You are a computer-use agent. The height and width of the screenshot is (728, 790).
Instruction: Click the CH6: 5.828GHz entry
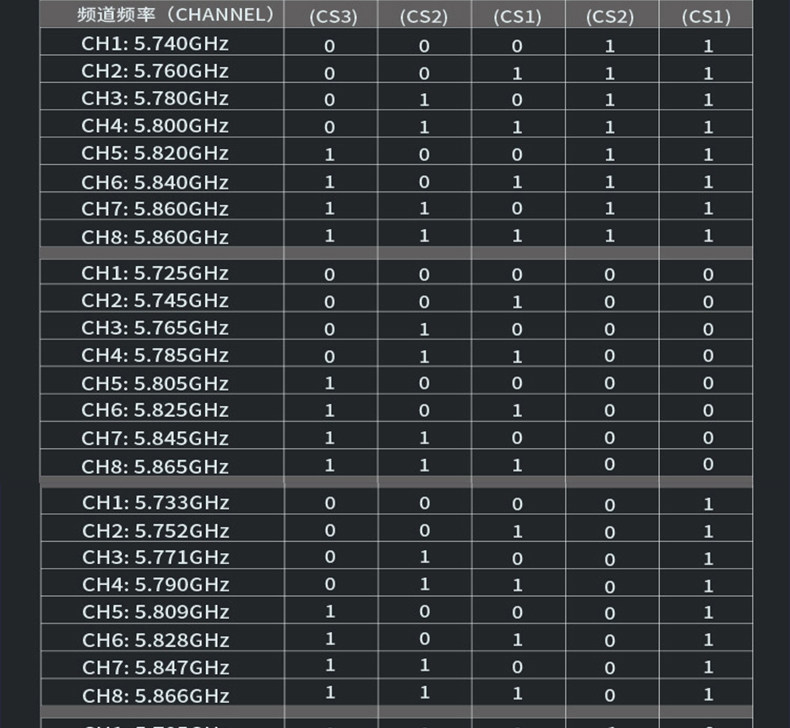pyautogui.click(x=156, y=640)
